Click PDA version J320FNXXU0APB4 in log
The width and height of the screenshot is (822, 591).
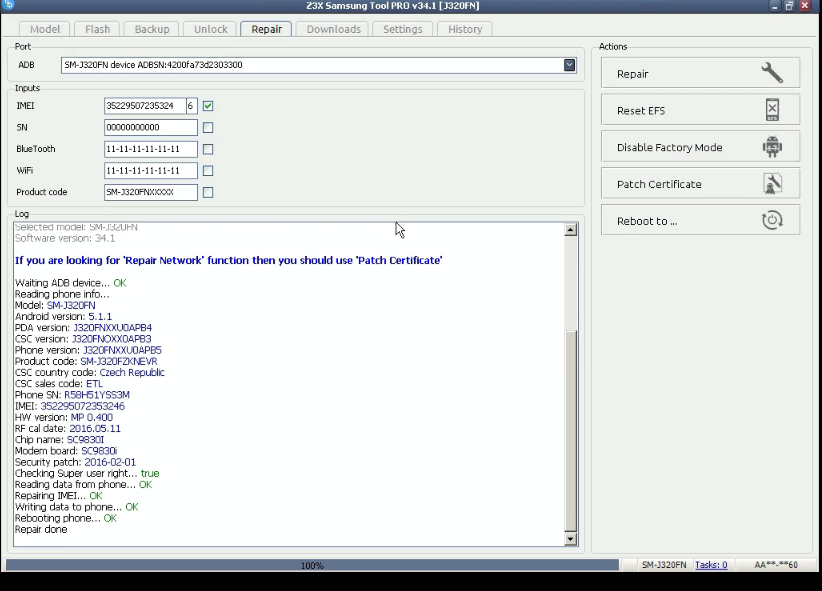(x=112, y=328)
